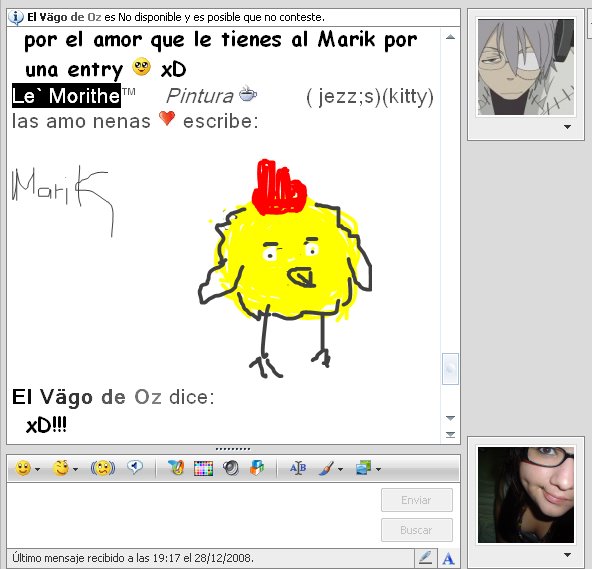
Task: Expand the winks dropdown arrow
Action: pos(76,469)
